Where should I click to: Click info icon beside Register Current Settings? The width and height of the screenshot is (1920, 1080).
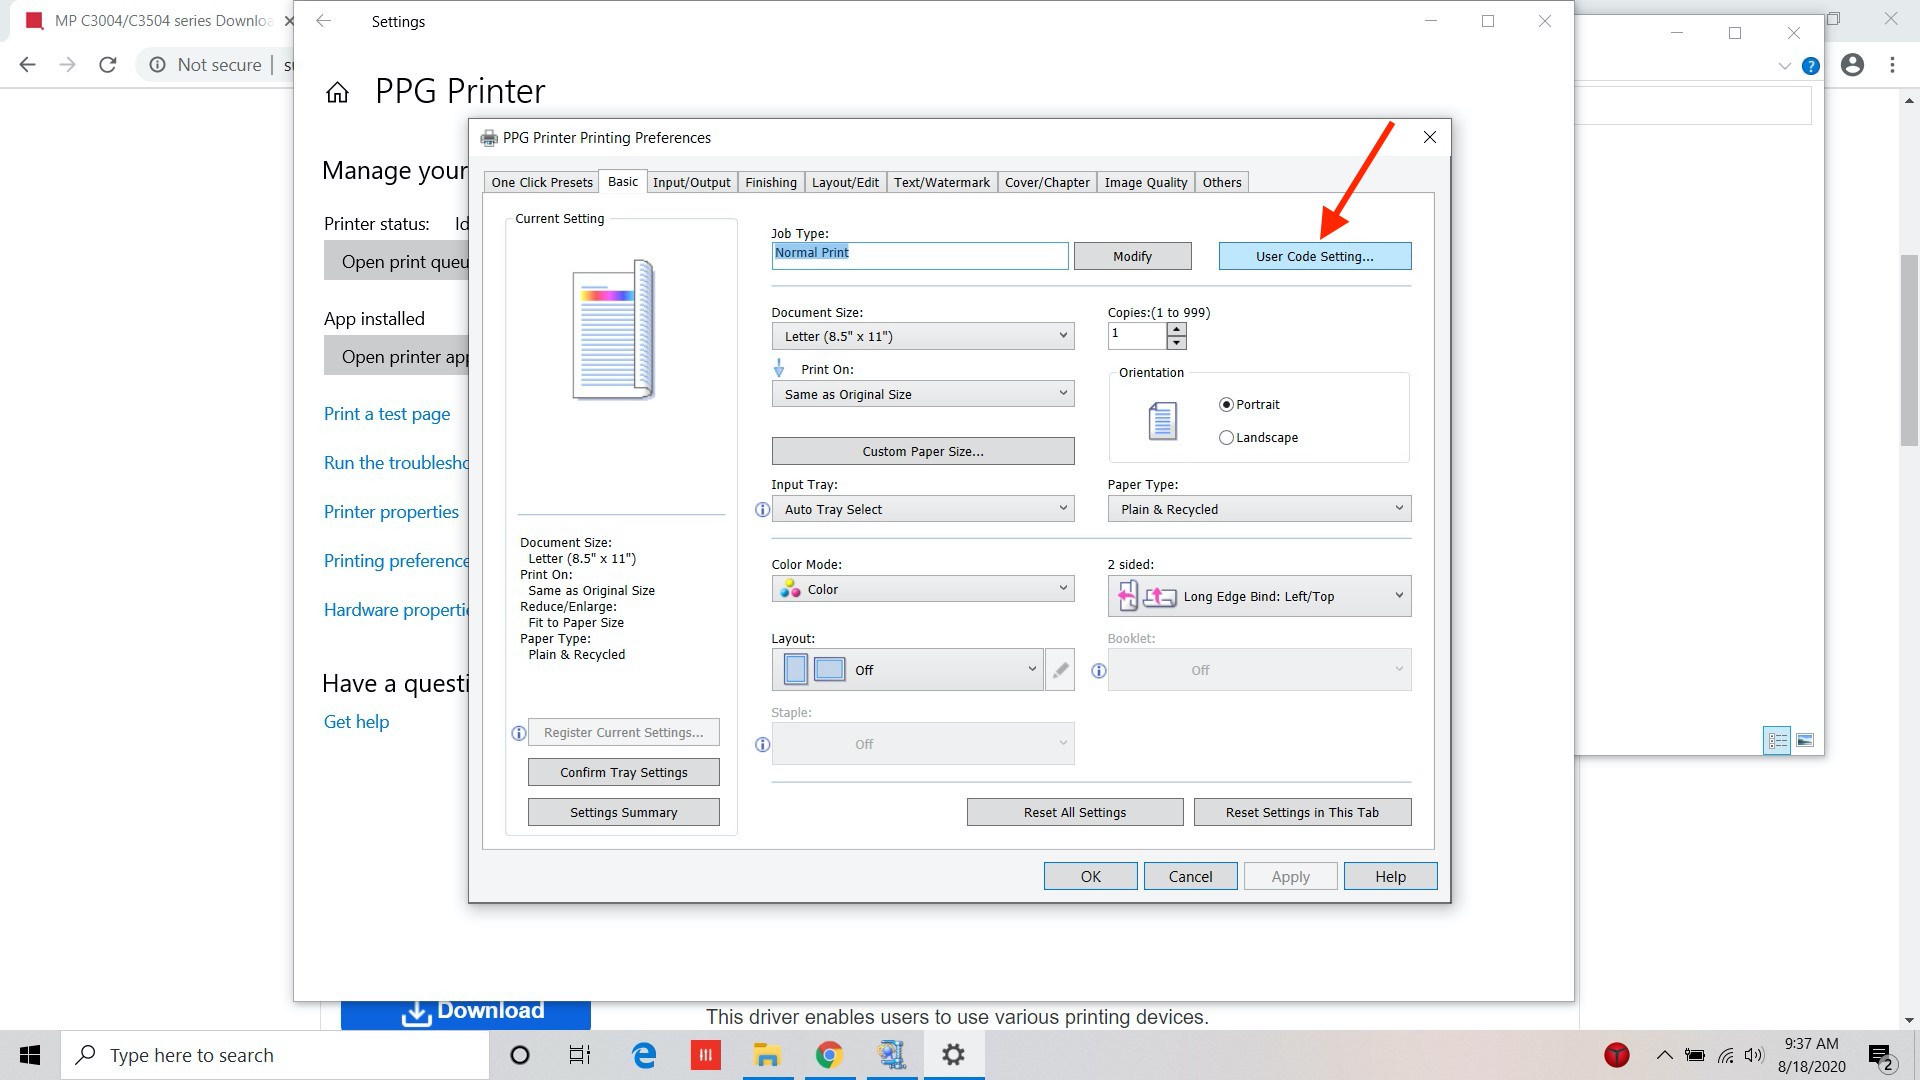point(518,733)
